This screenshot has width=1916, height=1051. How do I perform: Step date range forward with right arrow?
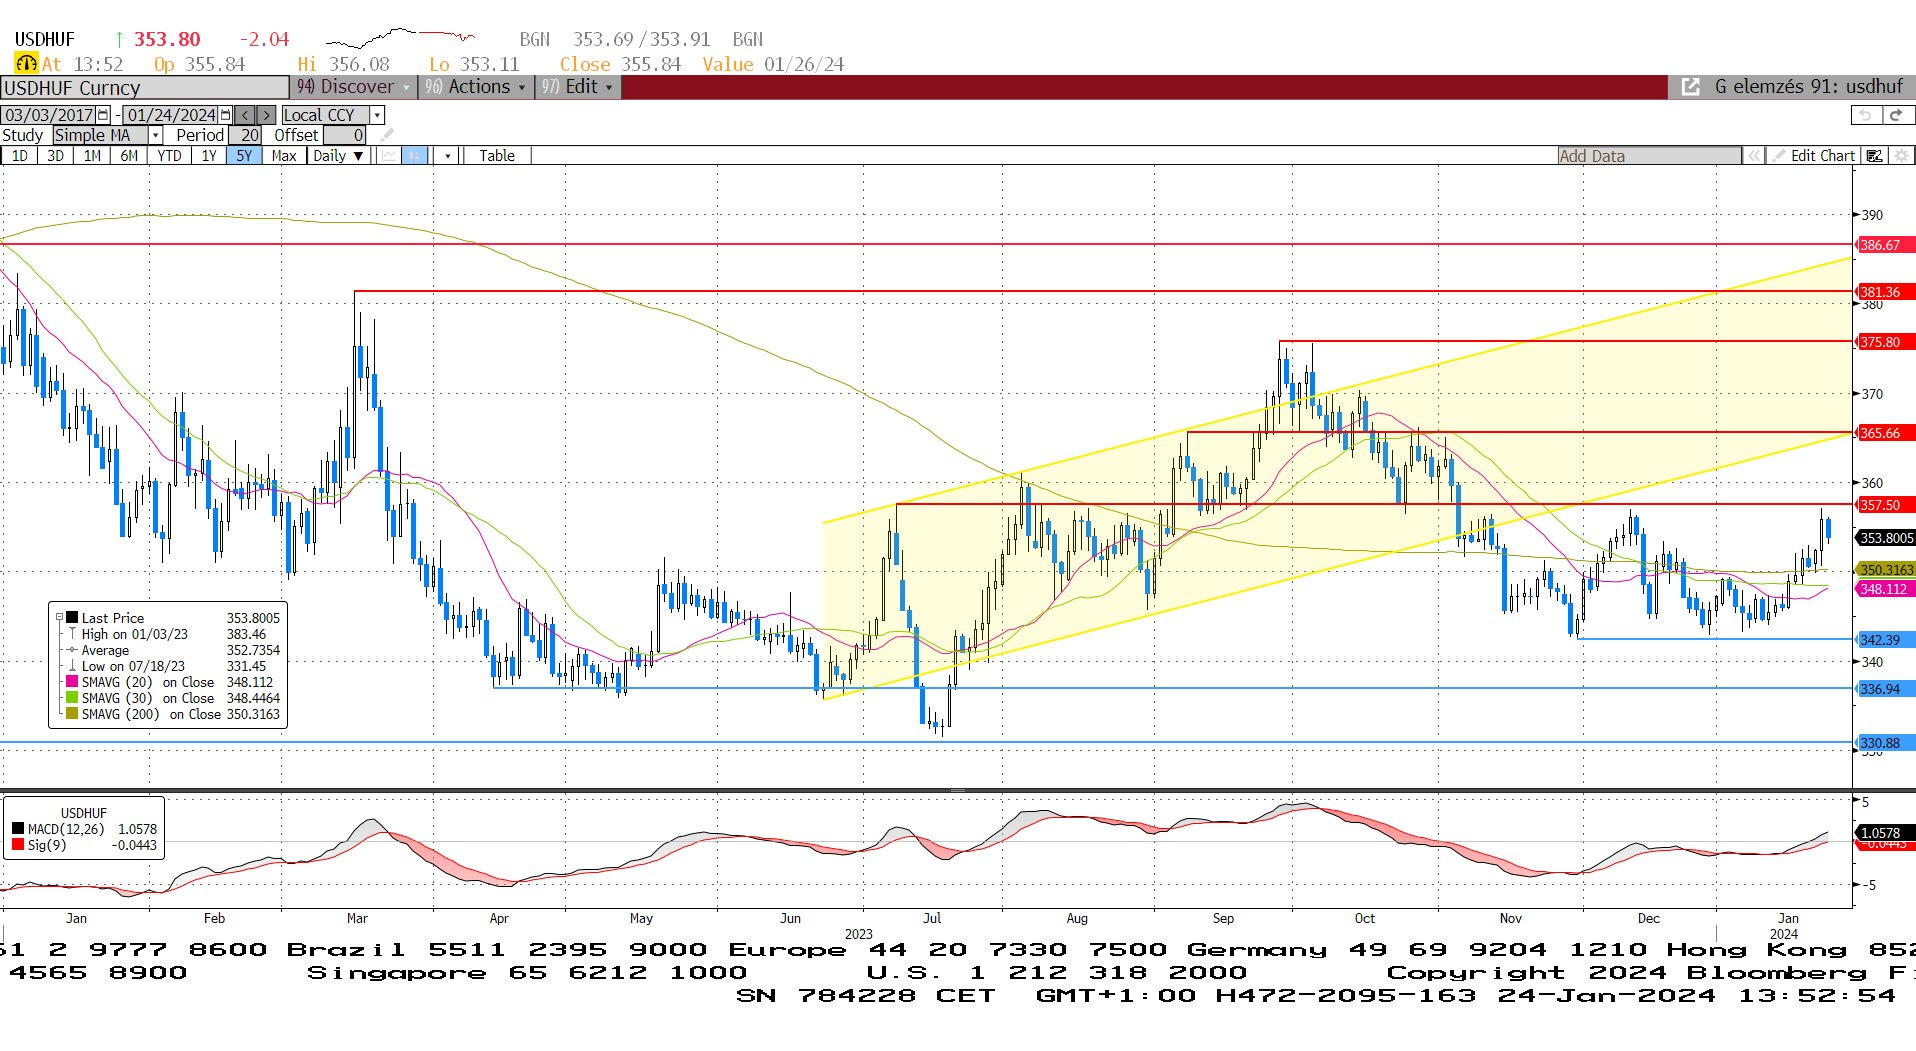[x=266, y=115]
